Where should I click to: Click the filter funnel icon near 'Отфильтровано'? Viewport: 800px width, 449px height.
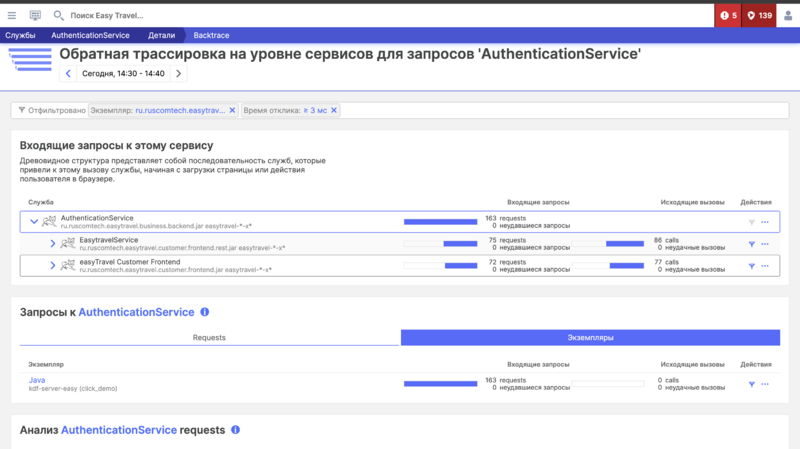click(22, 110)
